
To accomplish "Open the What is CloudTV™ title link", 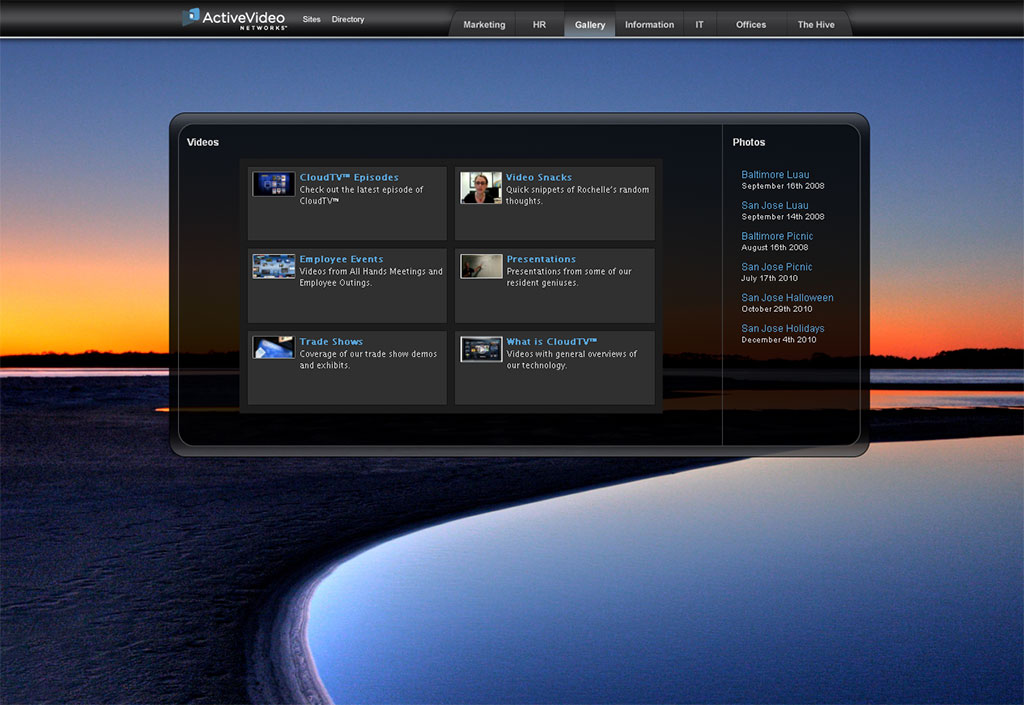I will point(551,341).
